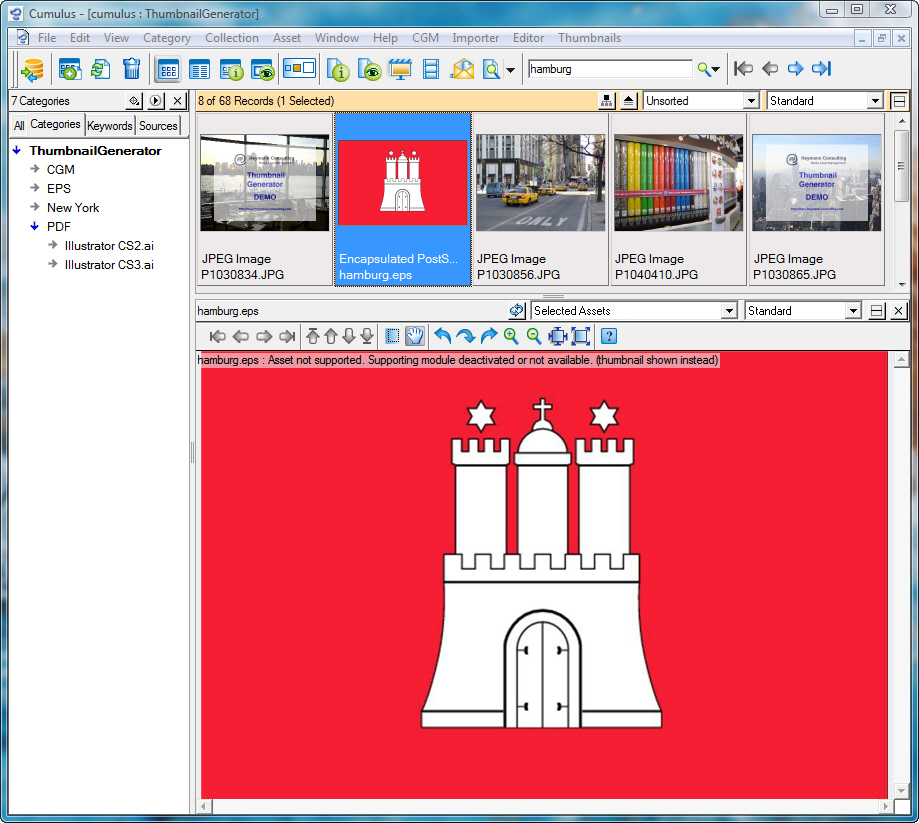
Task: Collapse the PDF category
Action: [35, 226]
